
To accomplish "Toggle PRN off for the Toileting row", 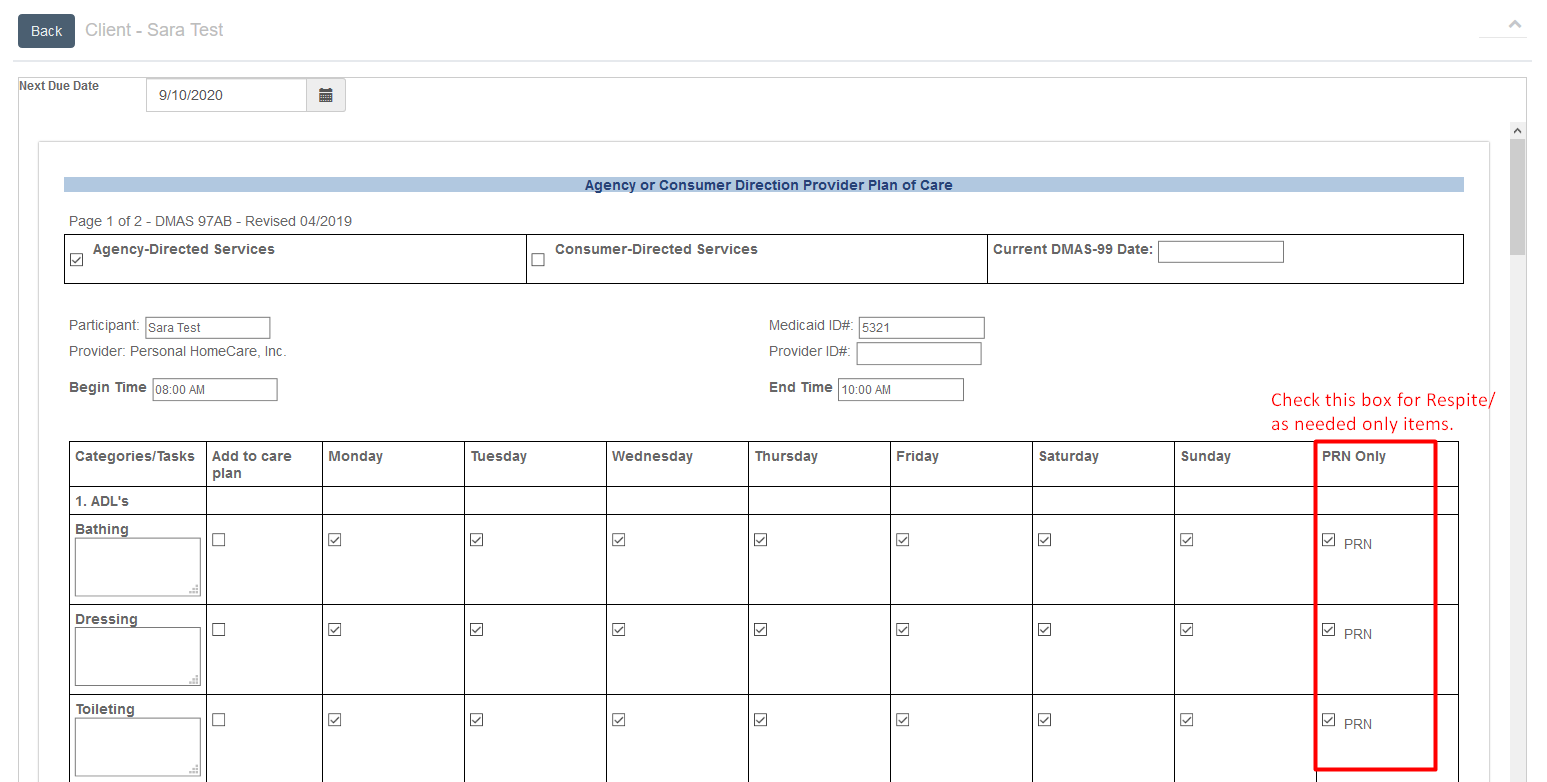I will 1329,719.
